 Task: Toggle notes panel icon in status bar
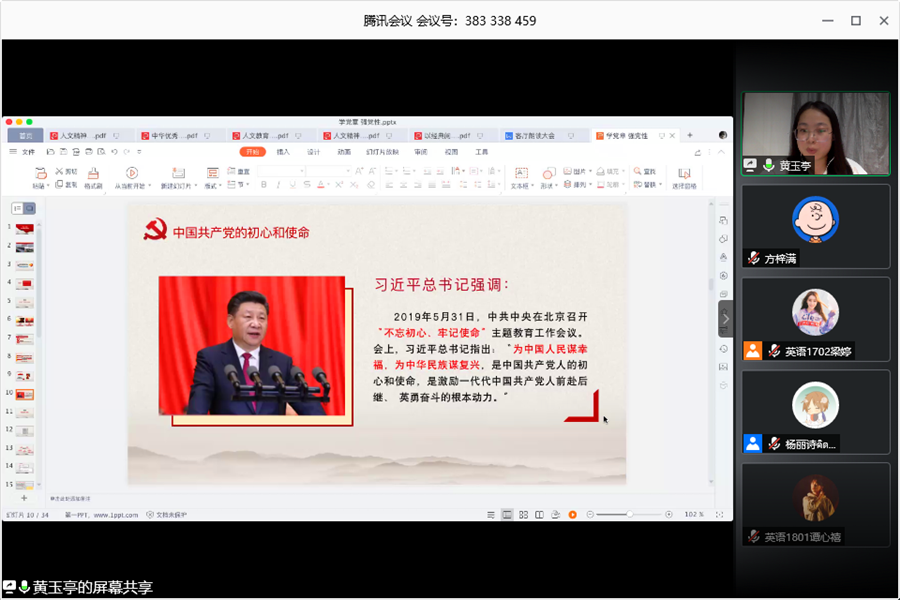tap(491, 514)
